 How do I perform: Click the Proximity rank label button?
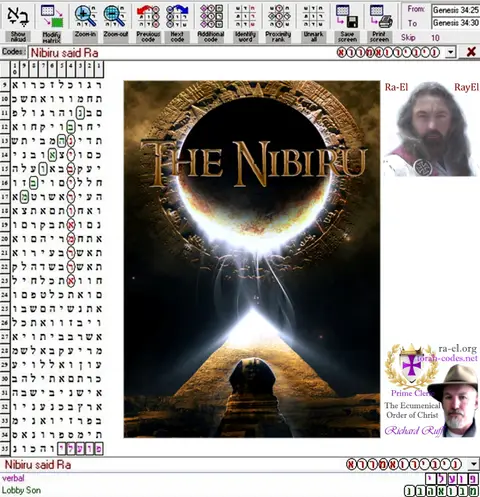(278, 37)
